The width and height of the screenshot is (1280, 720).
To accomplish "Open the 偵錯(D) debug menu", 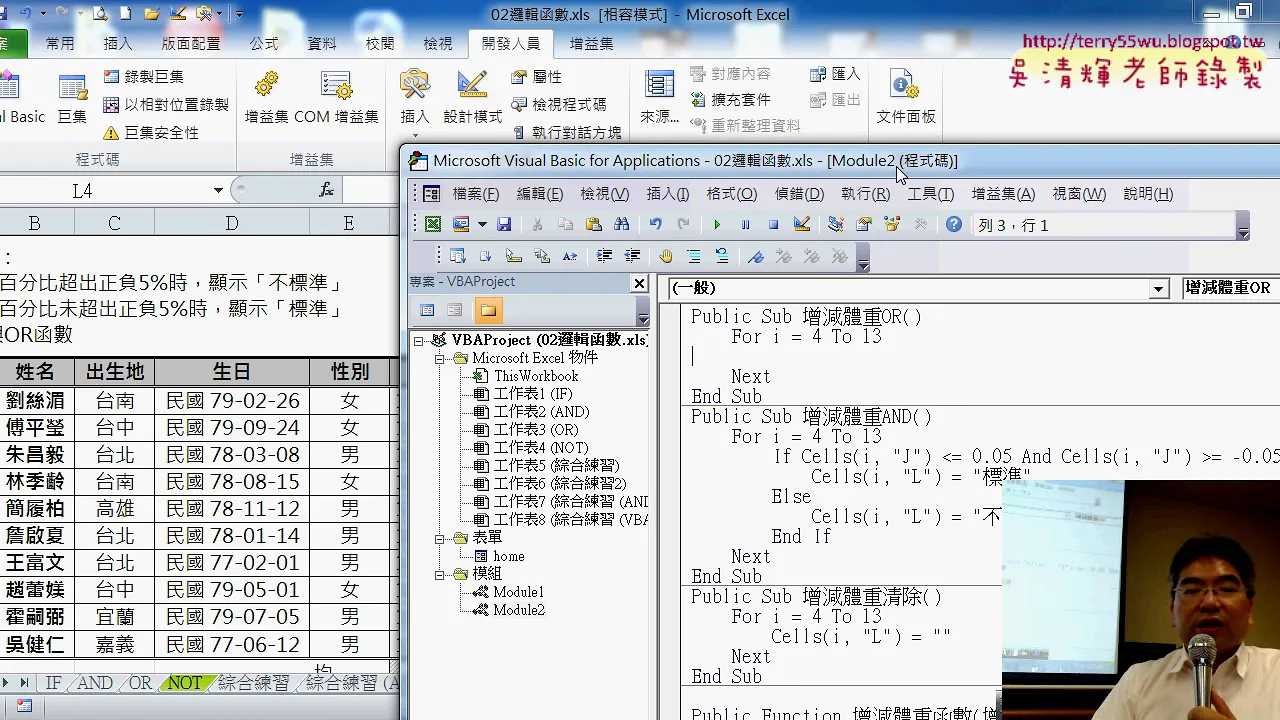I will [x=799, y=194].
